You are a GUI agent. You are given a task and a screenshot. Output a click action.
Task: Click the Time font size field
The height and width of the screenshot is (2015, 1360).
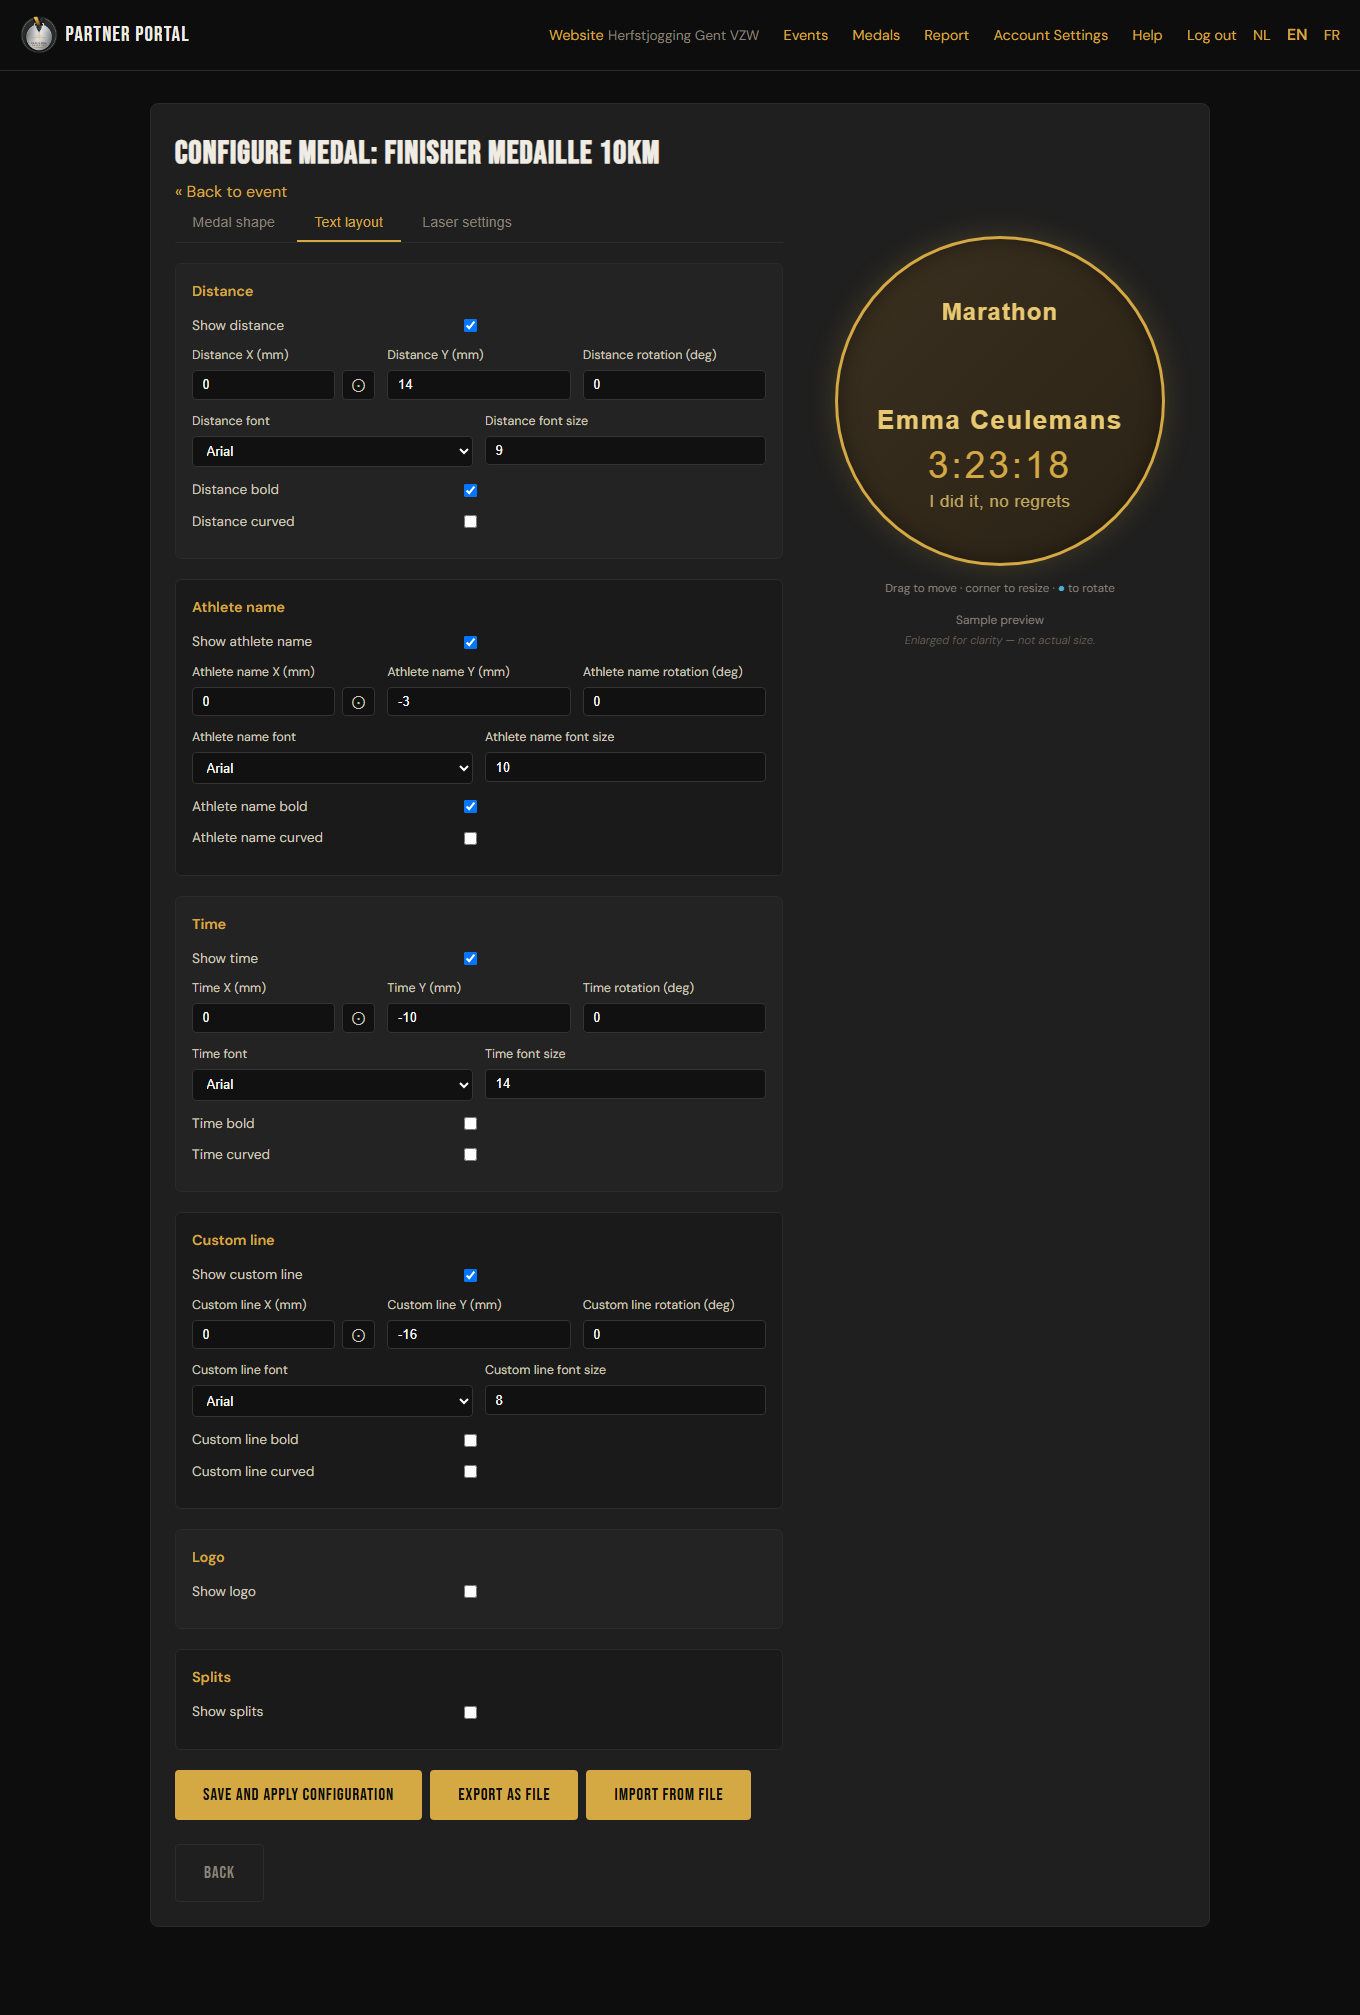coord(625,1084)
